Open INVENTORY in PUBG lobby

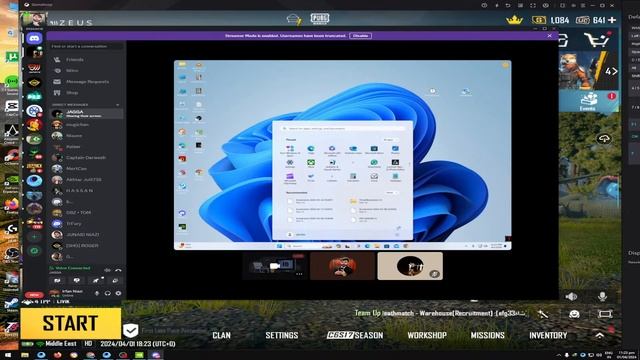(548, 336)
